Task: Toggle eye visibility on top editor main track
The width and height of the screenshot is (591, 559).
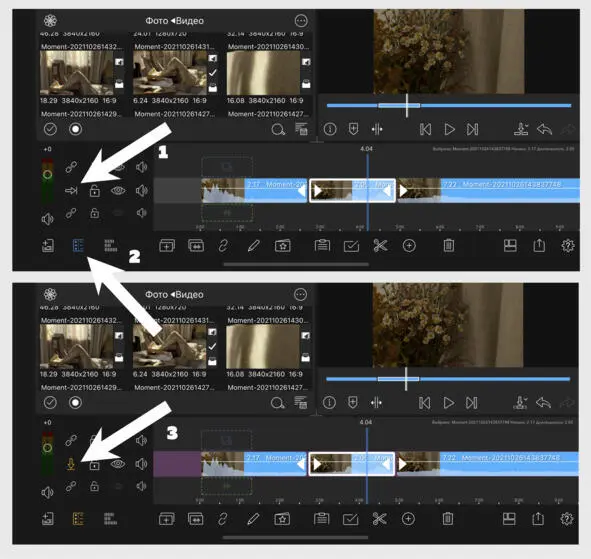Action: [118, 191]
